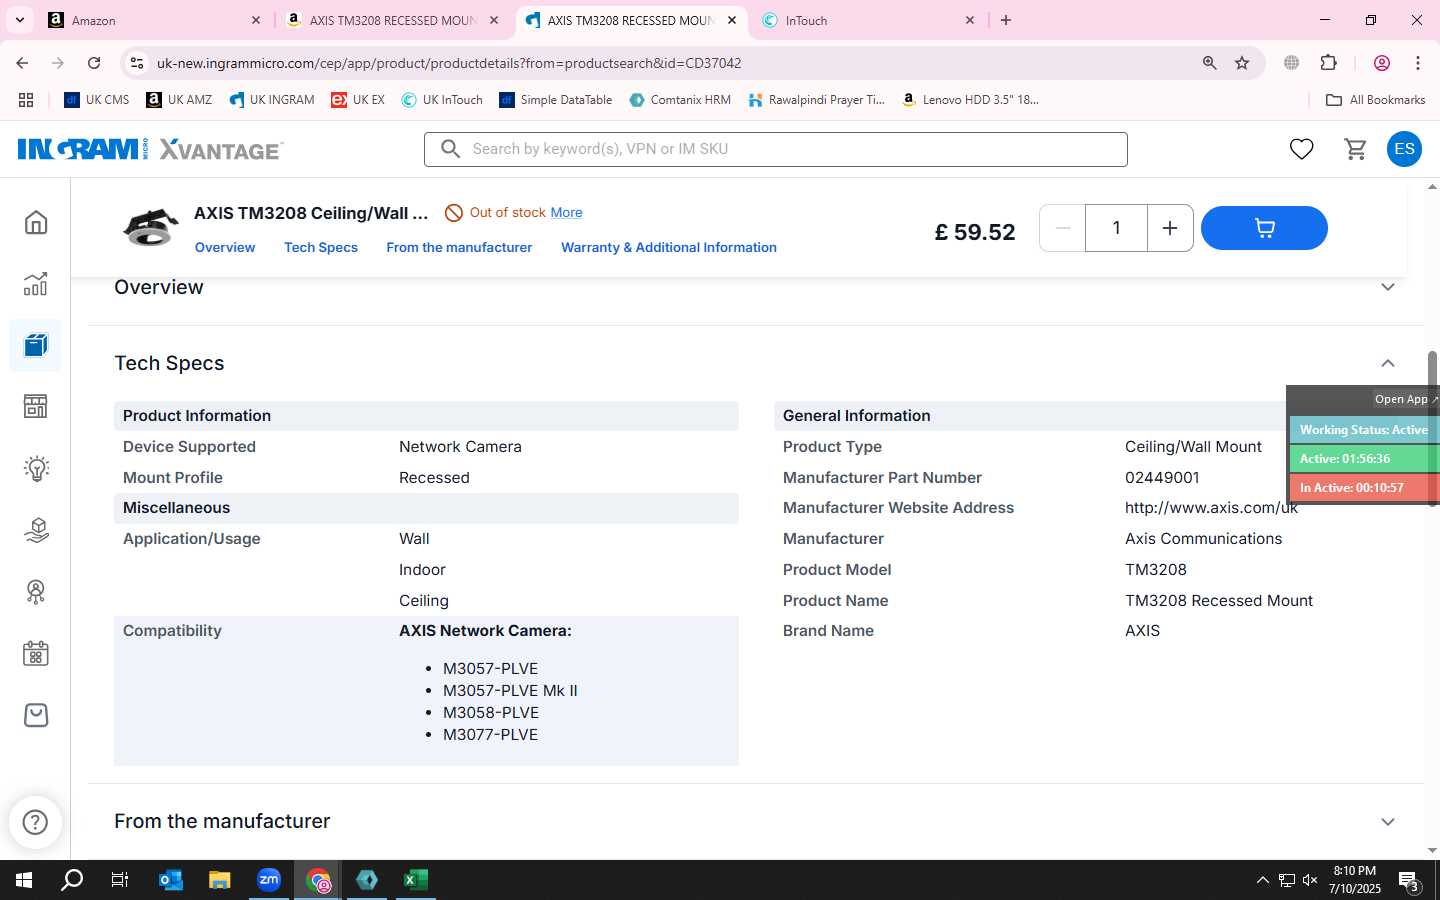1440x900 pixels.
Task: Open the storefront icon in sidebar
Action: pyautogui.click(x=36, y=406)
